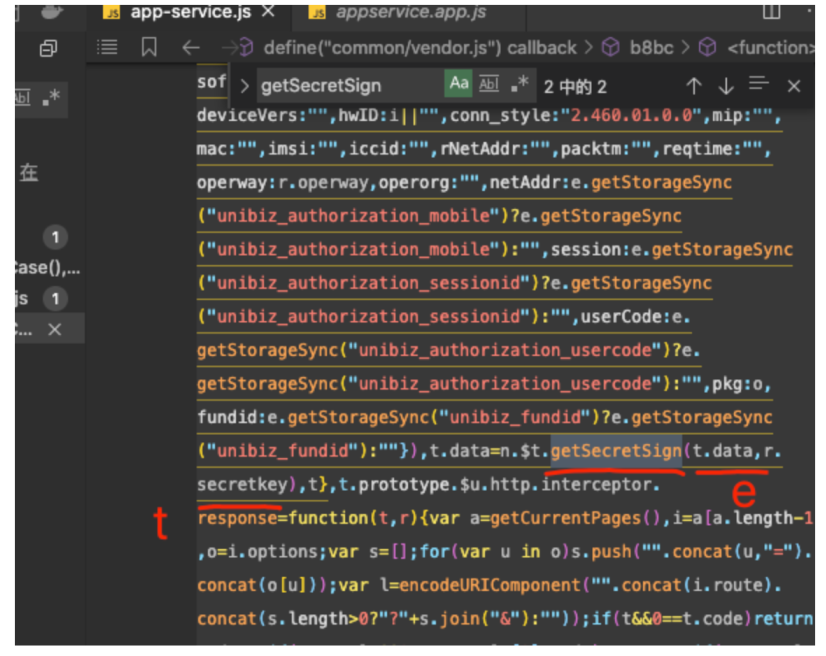Dismiss the selected sidebar search result
The width and height of the screenshot is (826, 656).
coord(55,330)
